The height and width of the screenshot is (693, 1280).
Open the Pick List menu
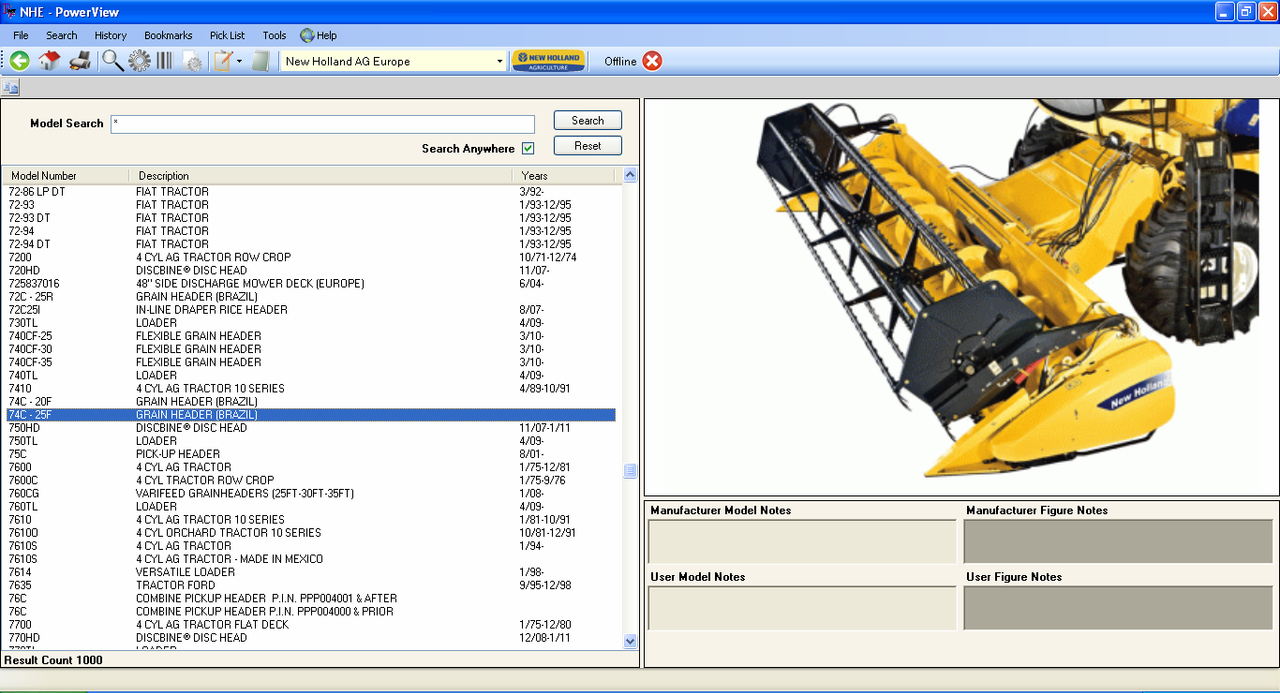tap(227, 35)
